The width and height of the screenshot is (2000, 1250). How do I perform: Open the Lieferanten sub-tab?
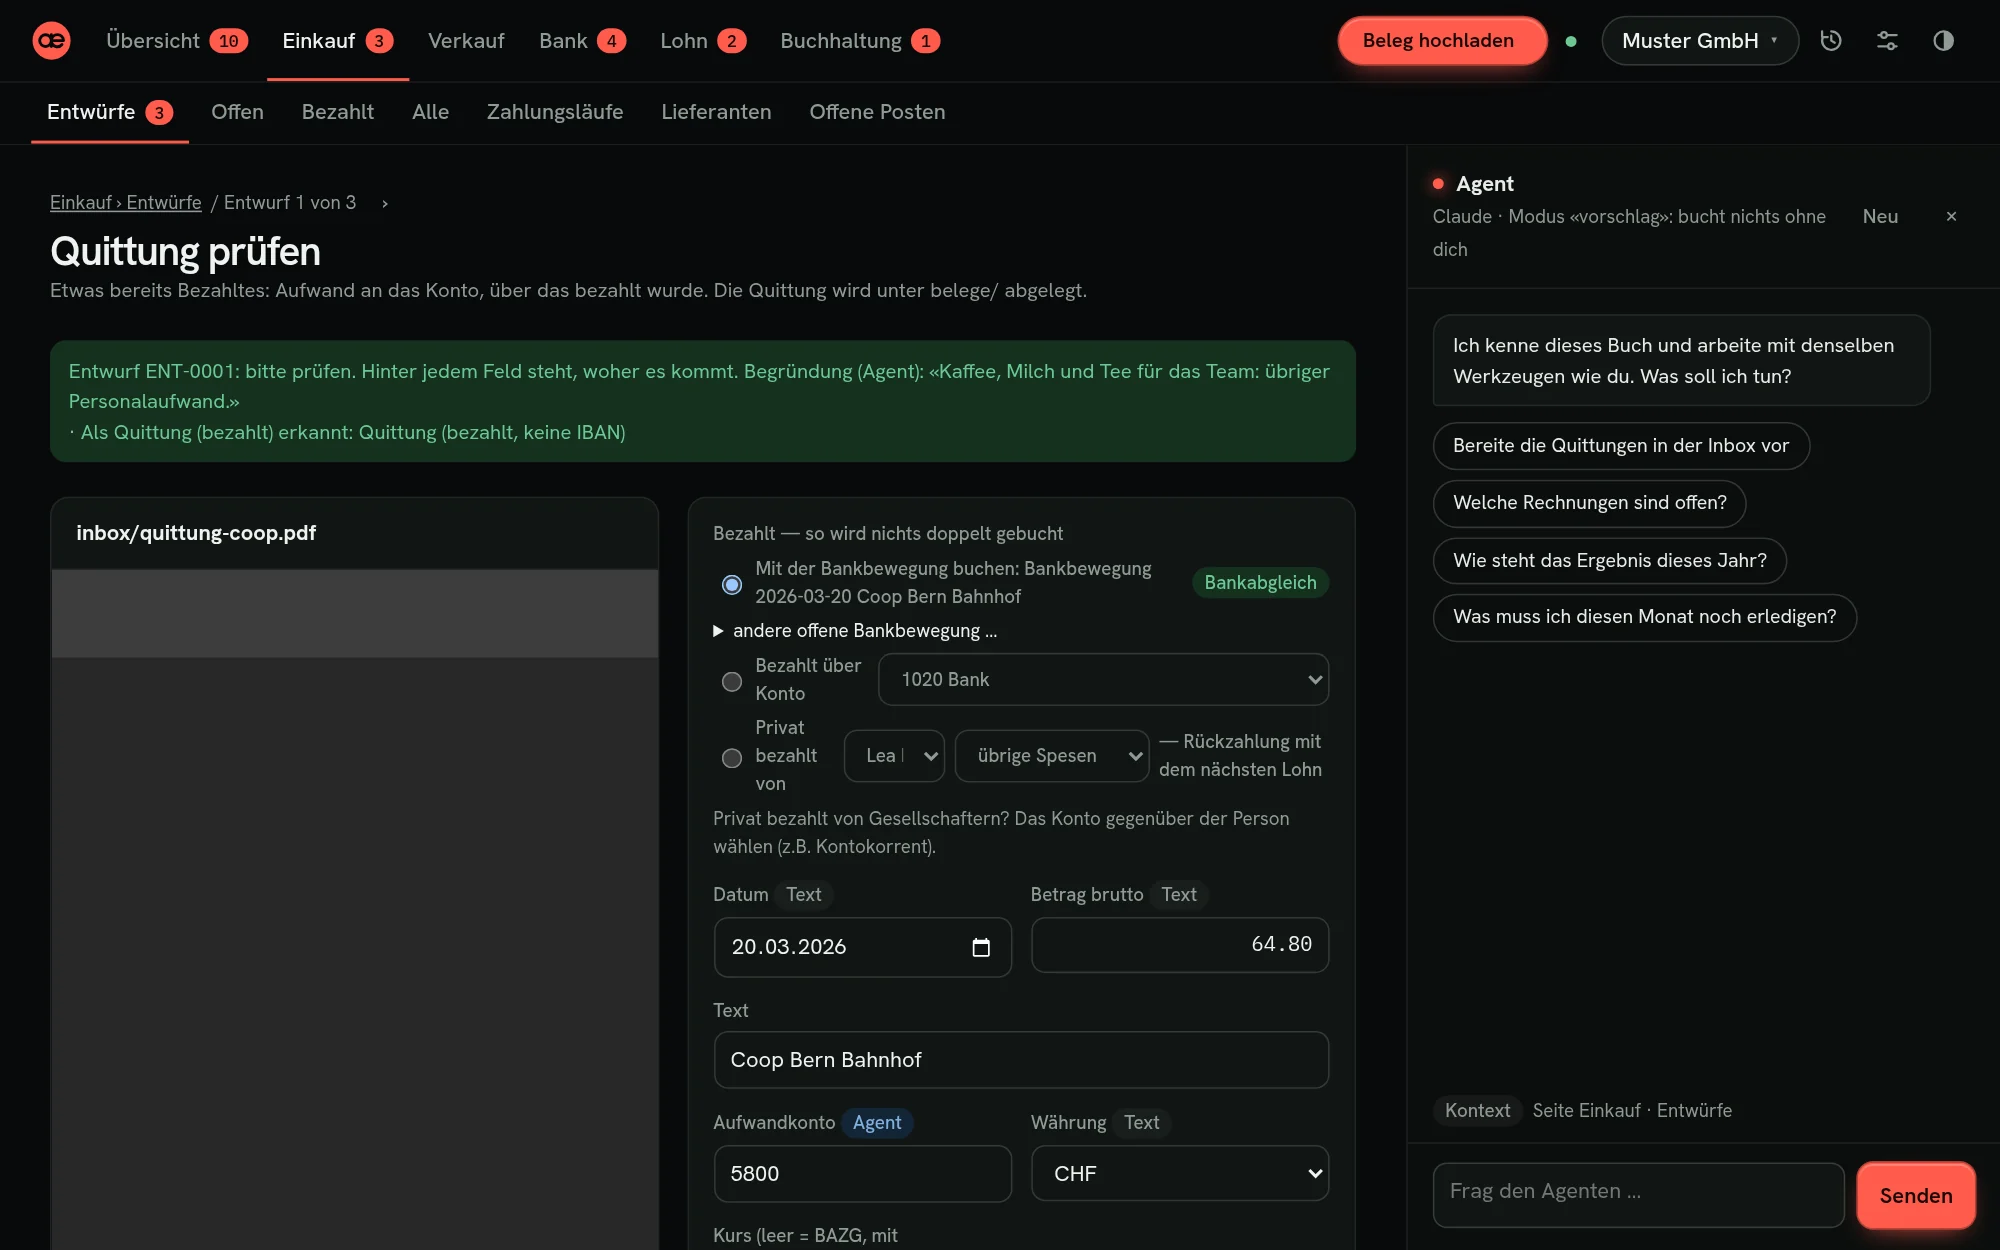pos(716,112)
